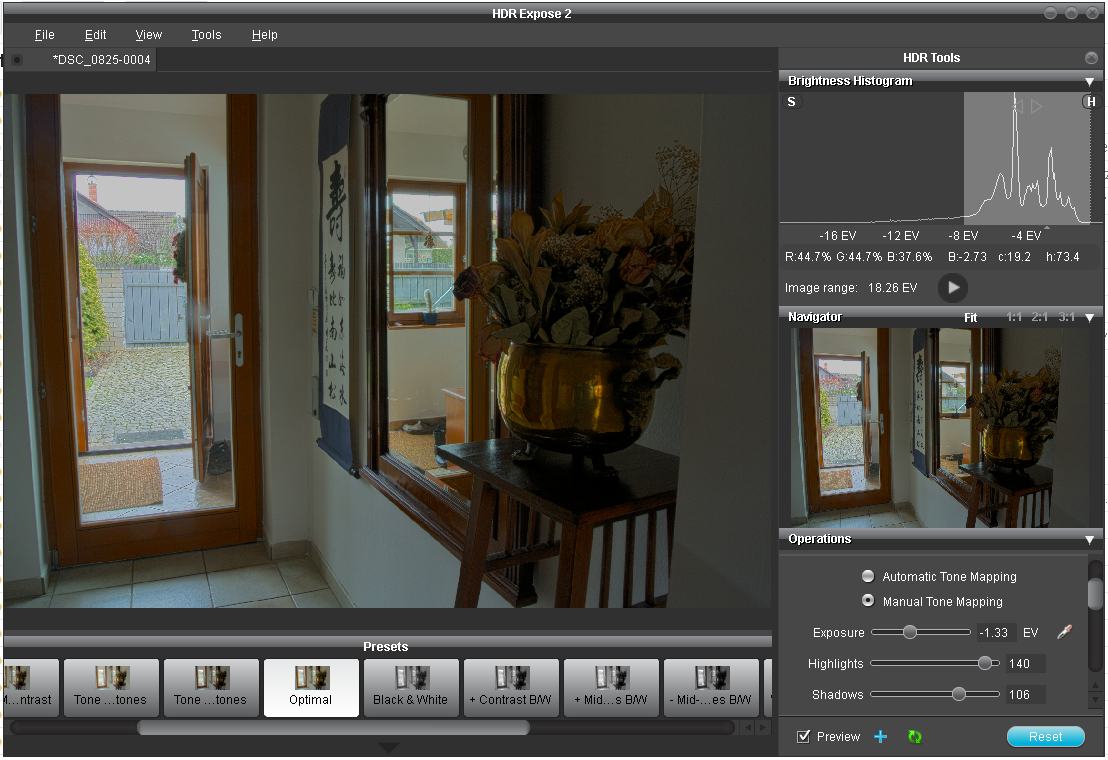Toggle the Preview checkbox
Screen dimensions: 1108x760
point(803,737)
